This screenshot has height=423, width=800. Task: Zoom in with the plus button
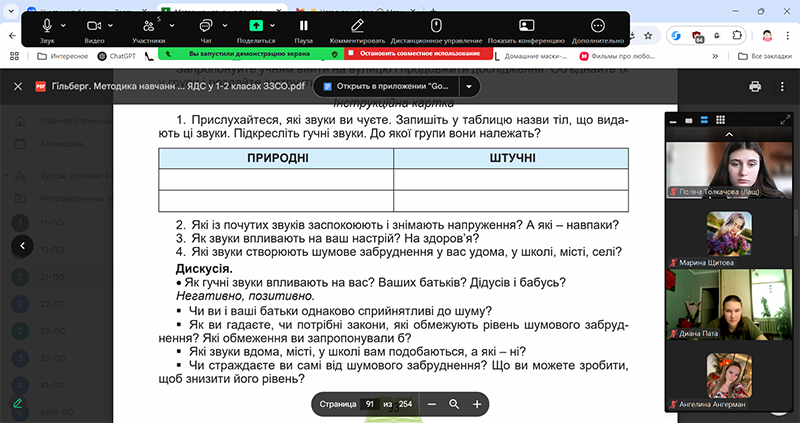(x=477, y=404)
